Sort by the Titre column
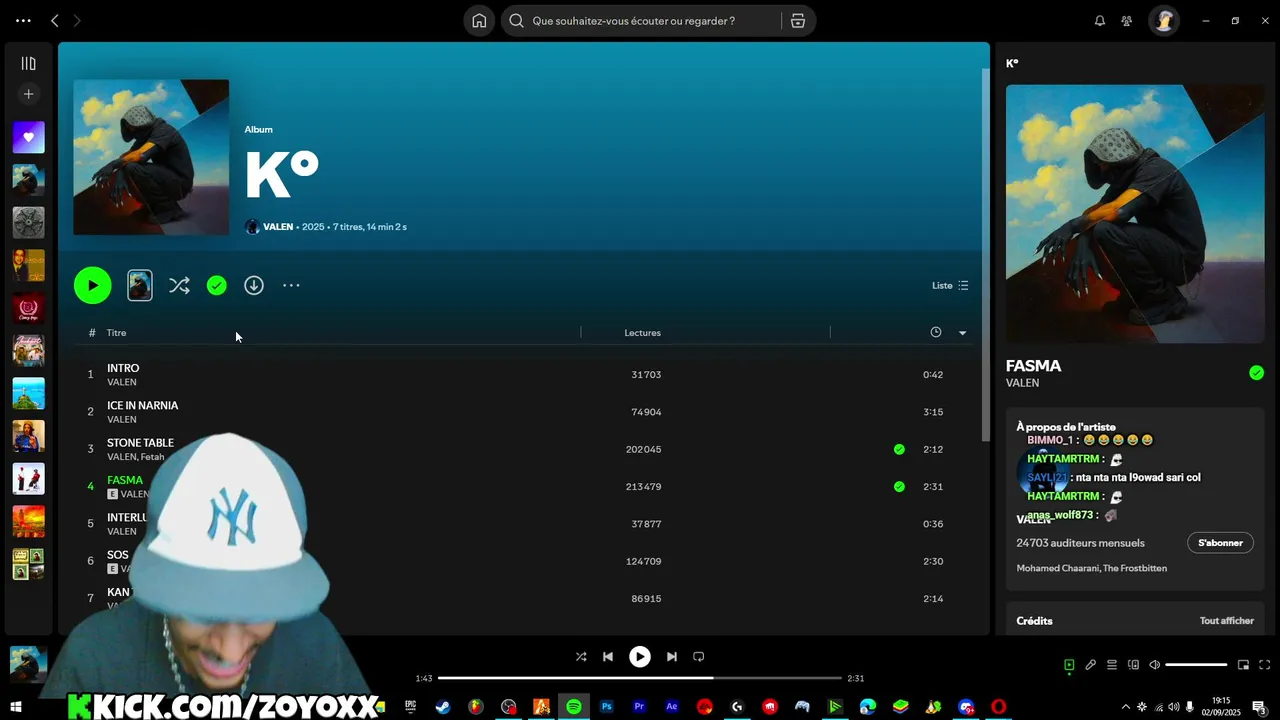Image resolution: width=1280 pixels, height=720 pixels. click(117, 333)
